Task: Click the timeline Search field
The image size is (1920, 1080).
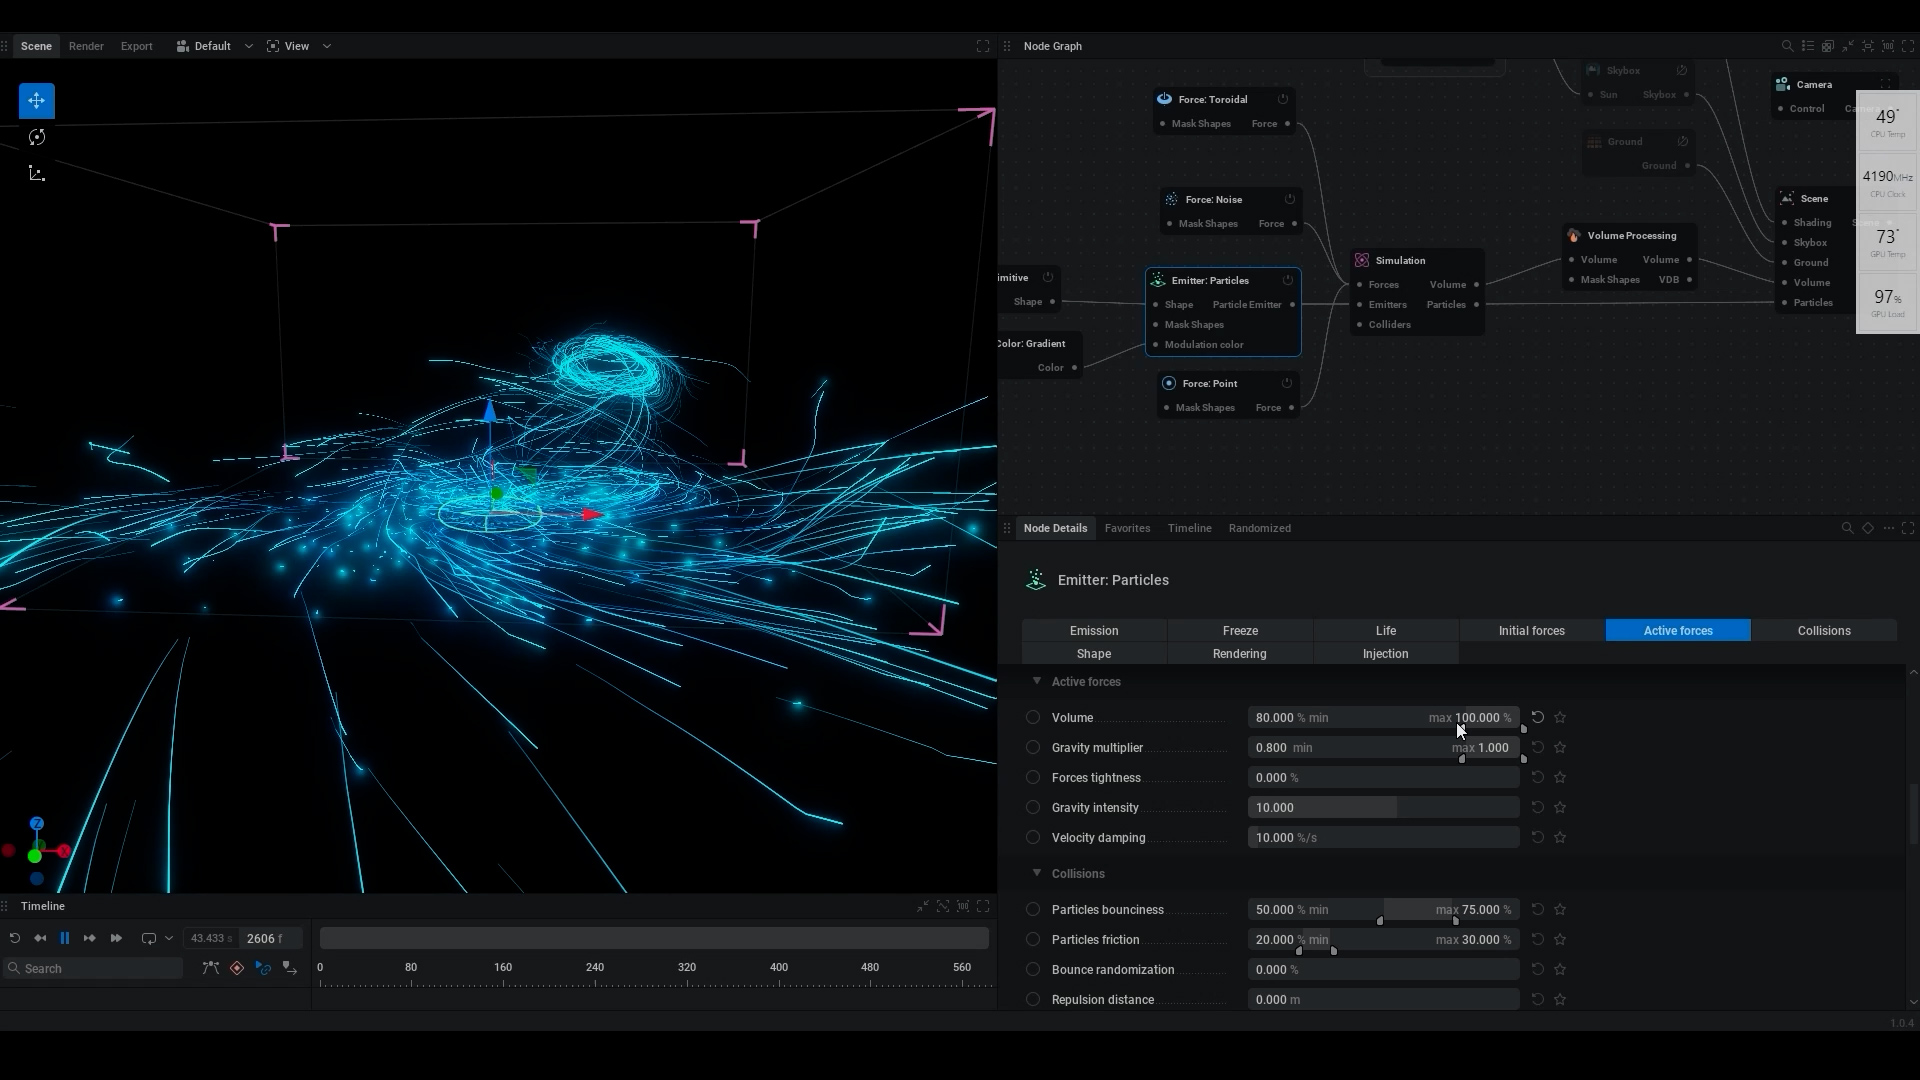Action: 93,968
